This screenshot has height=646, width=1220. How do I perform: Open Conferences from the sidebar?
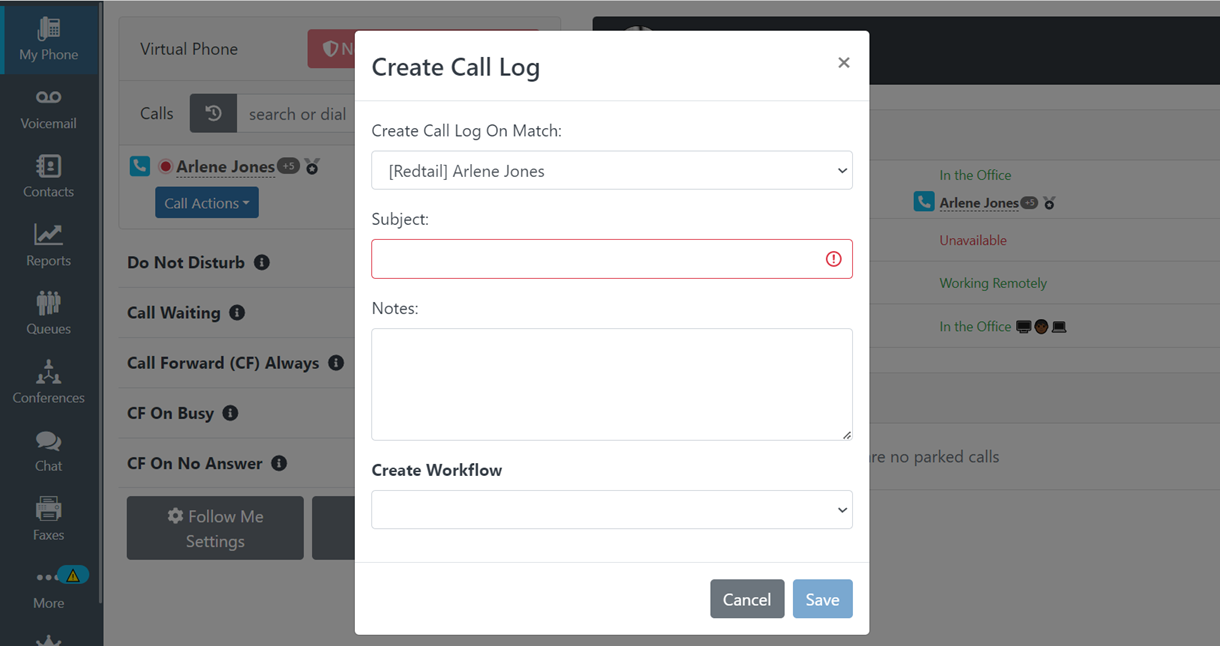pos(48,381)
